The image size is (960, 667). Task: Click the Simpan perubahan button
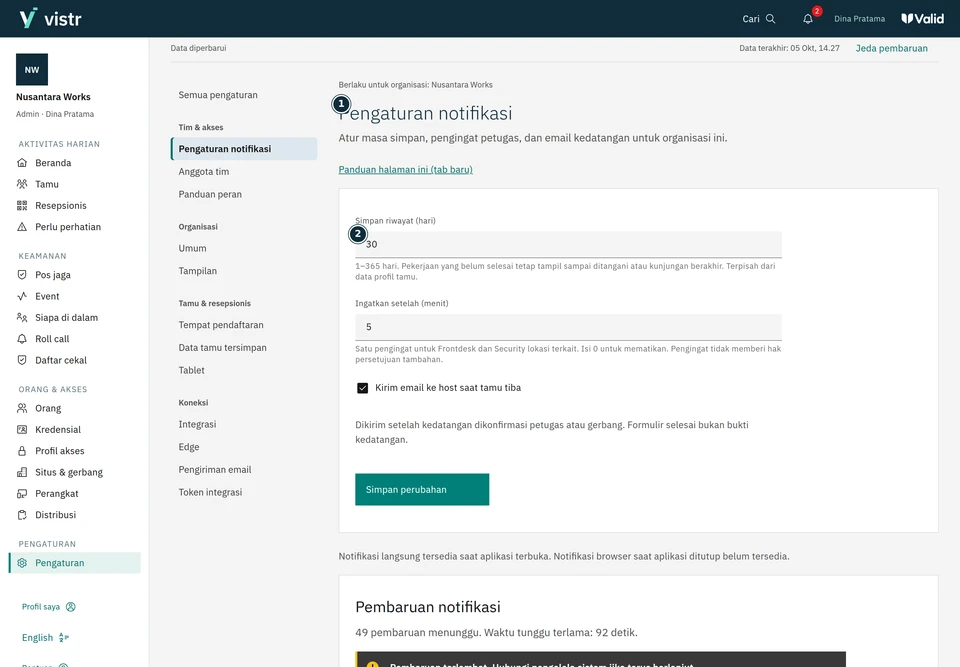[x=422, y=489]
